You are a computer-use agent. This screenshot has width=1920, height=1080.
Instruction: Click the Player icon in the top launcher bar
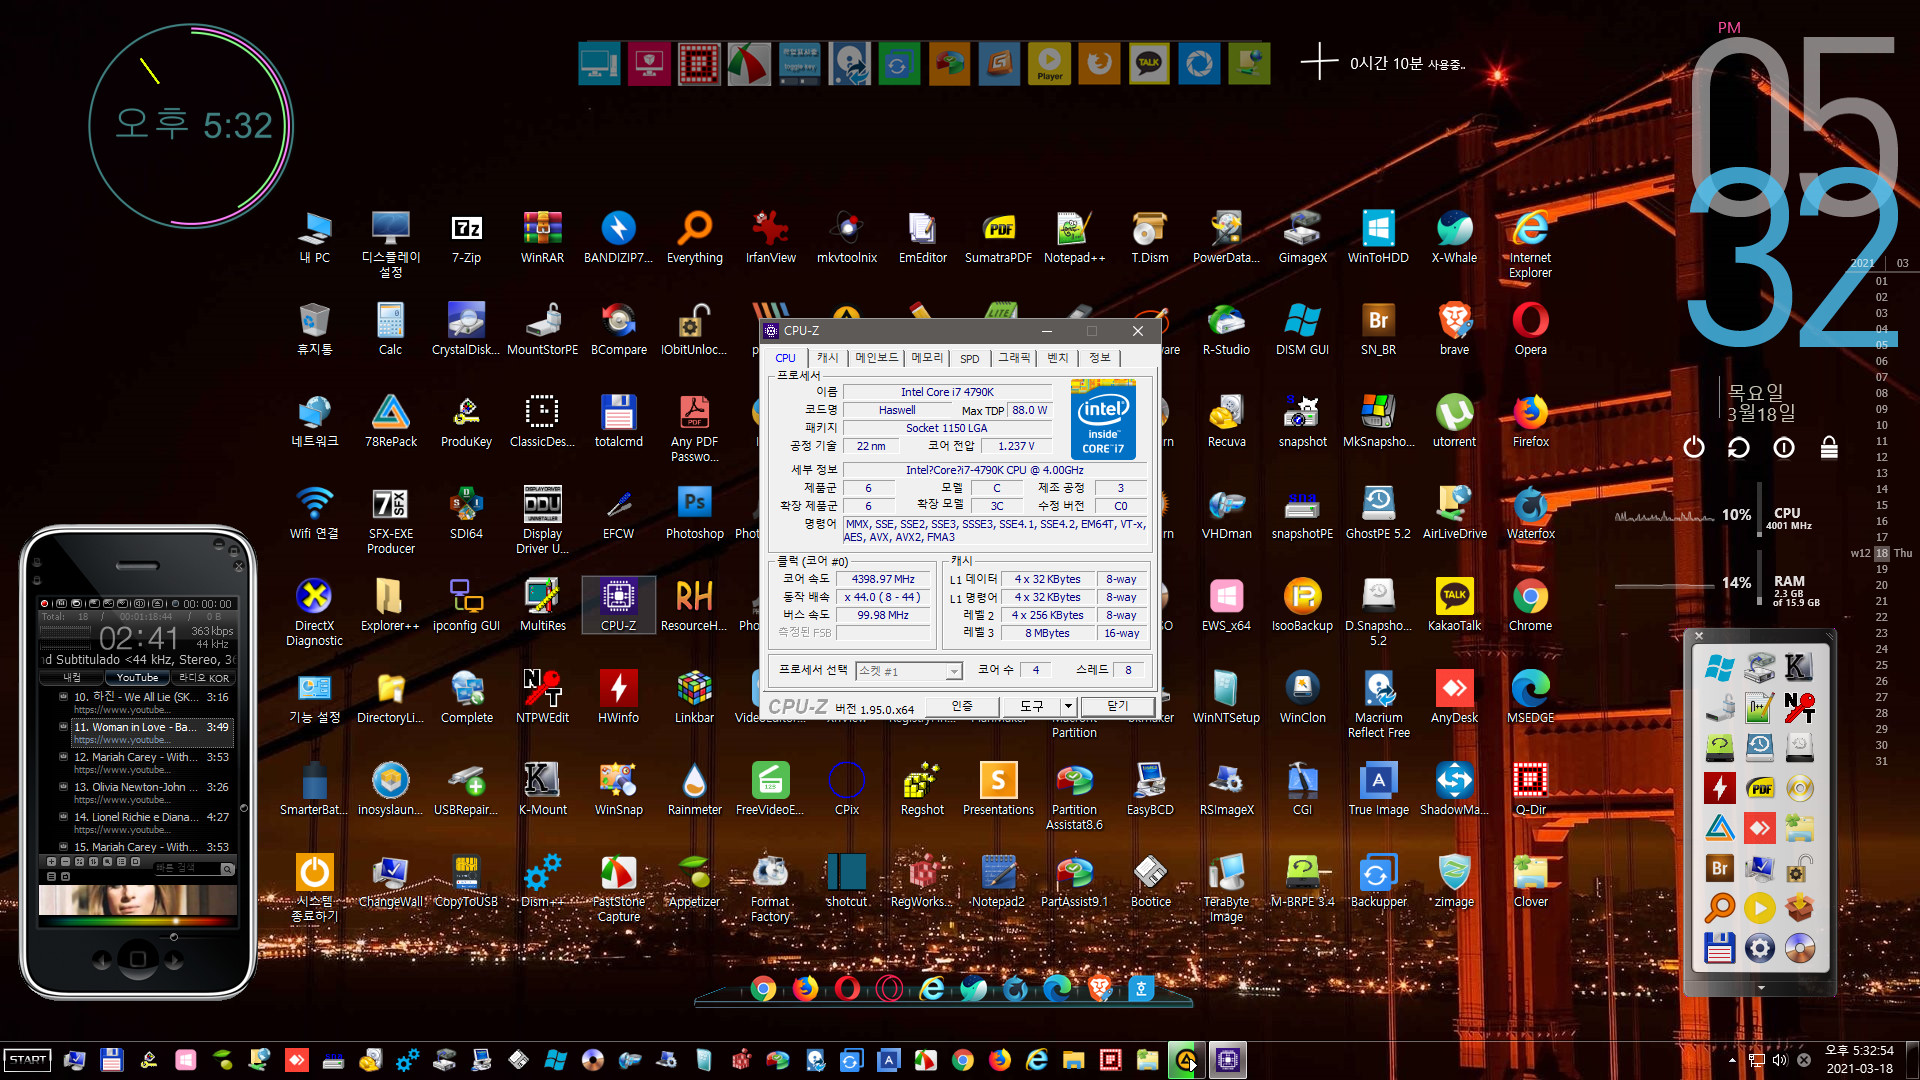[1049, 64]
